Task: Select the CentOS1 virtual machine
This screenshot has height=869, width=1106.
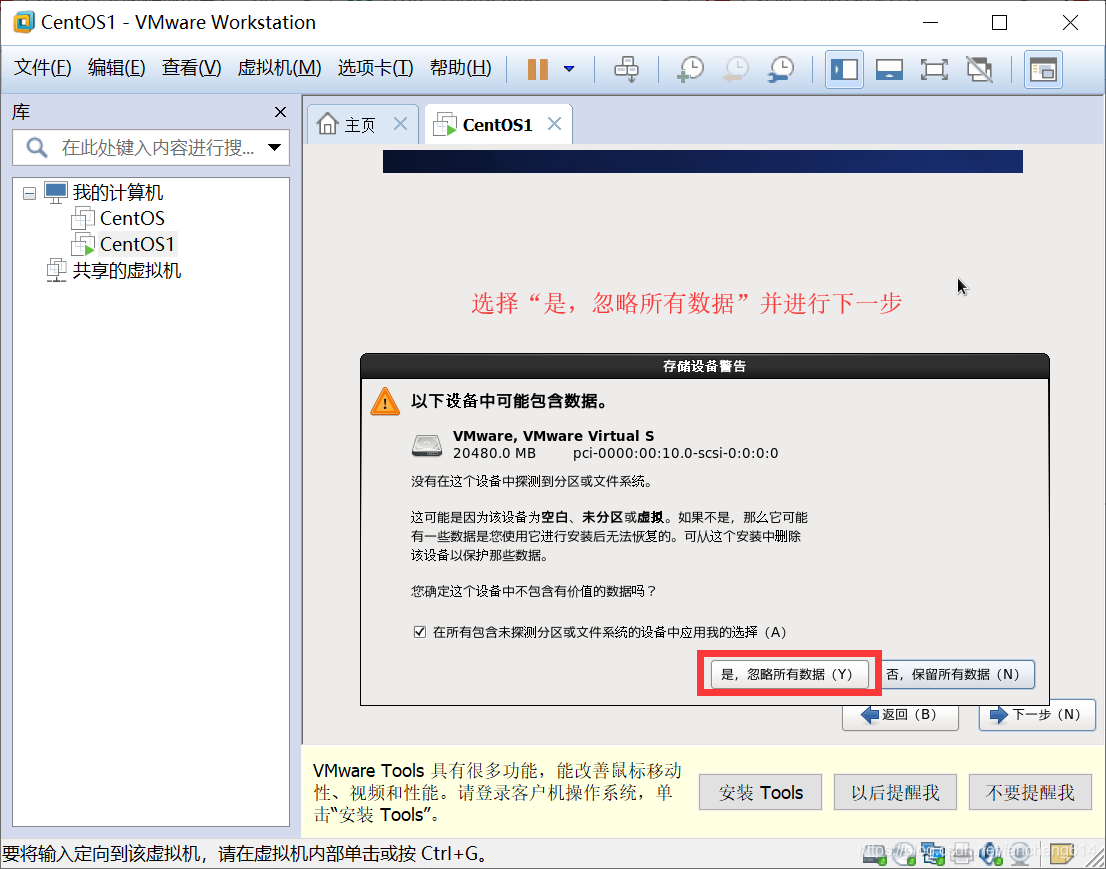Action: (x=137, y=244)
